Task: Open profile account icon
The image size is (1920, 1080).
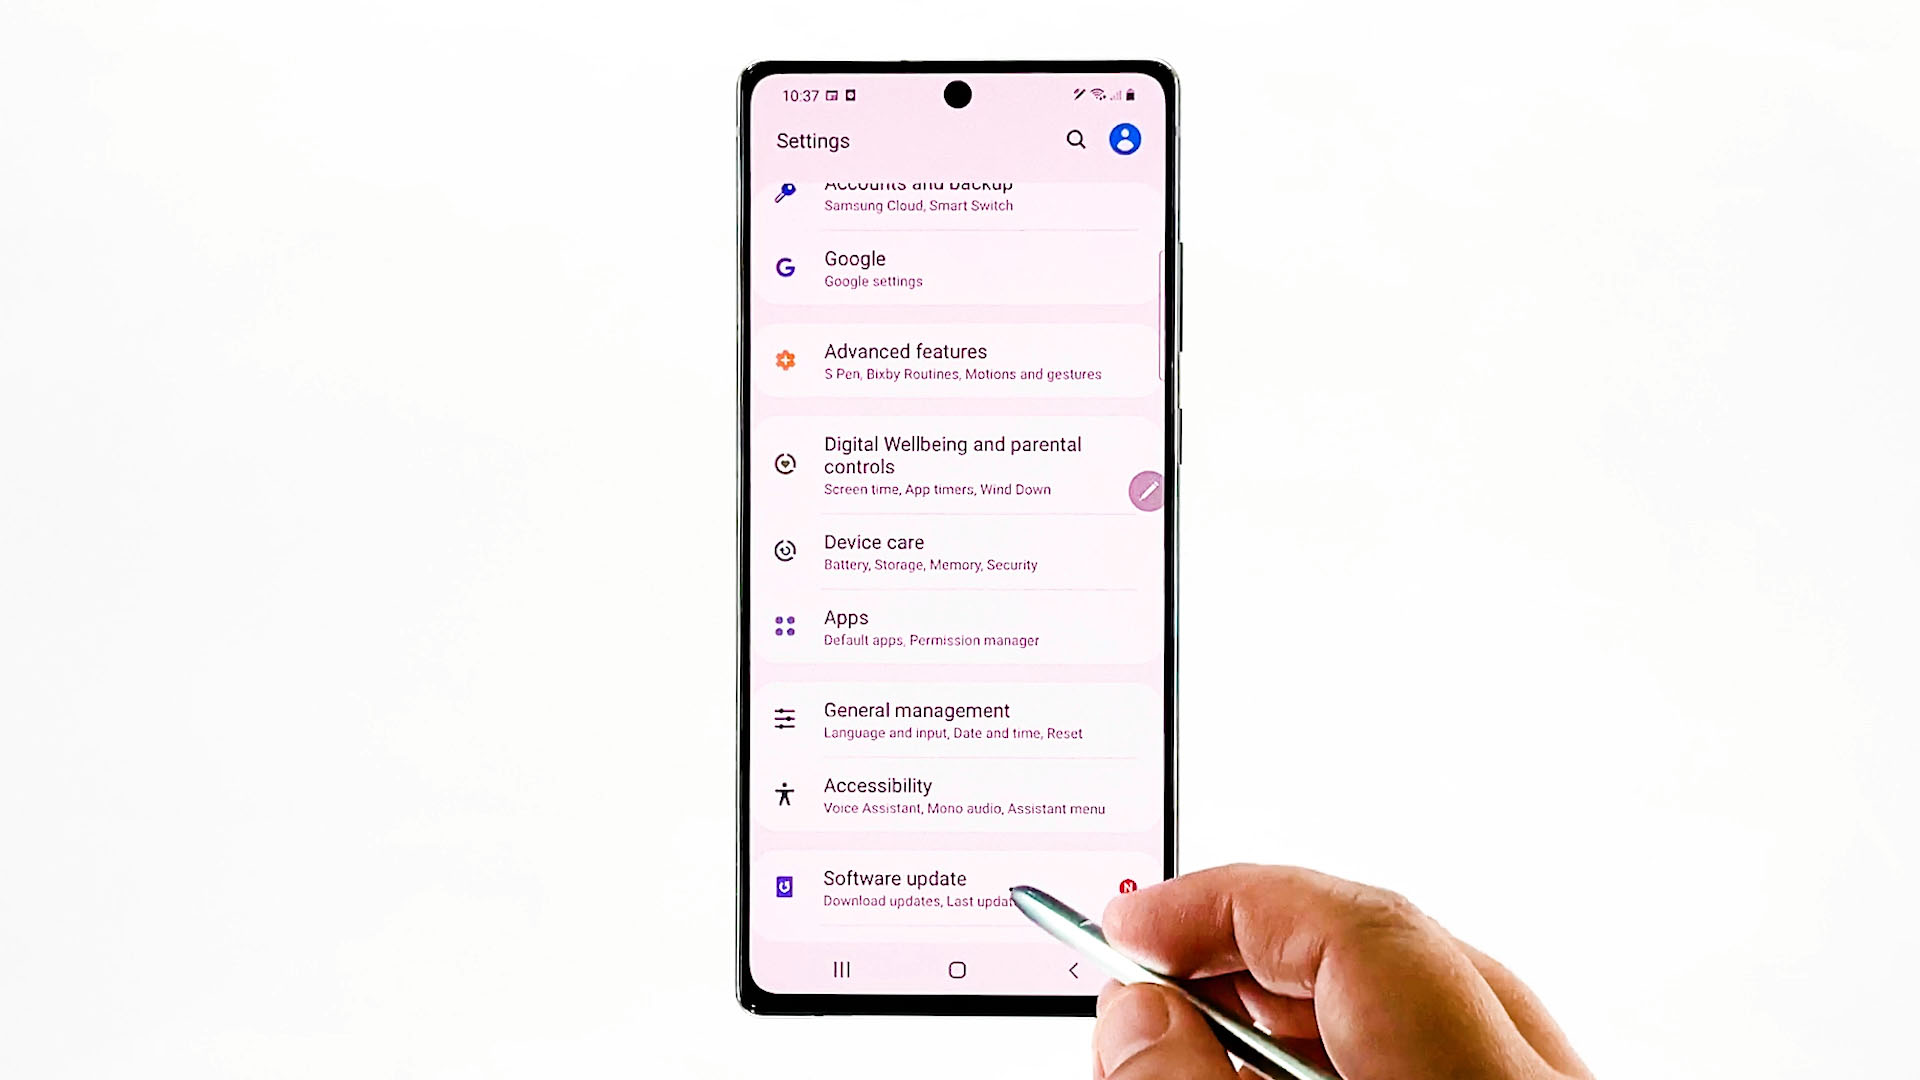Action: click(x=1124, y=140)
